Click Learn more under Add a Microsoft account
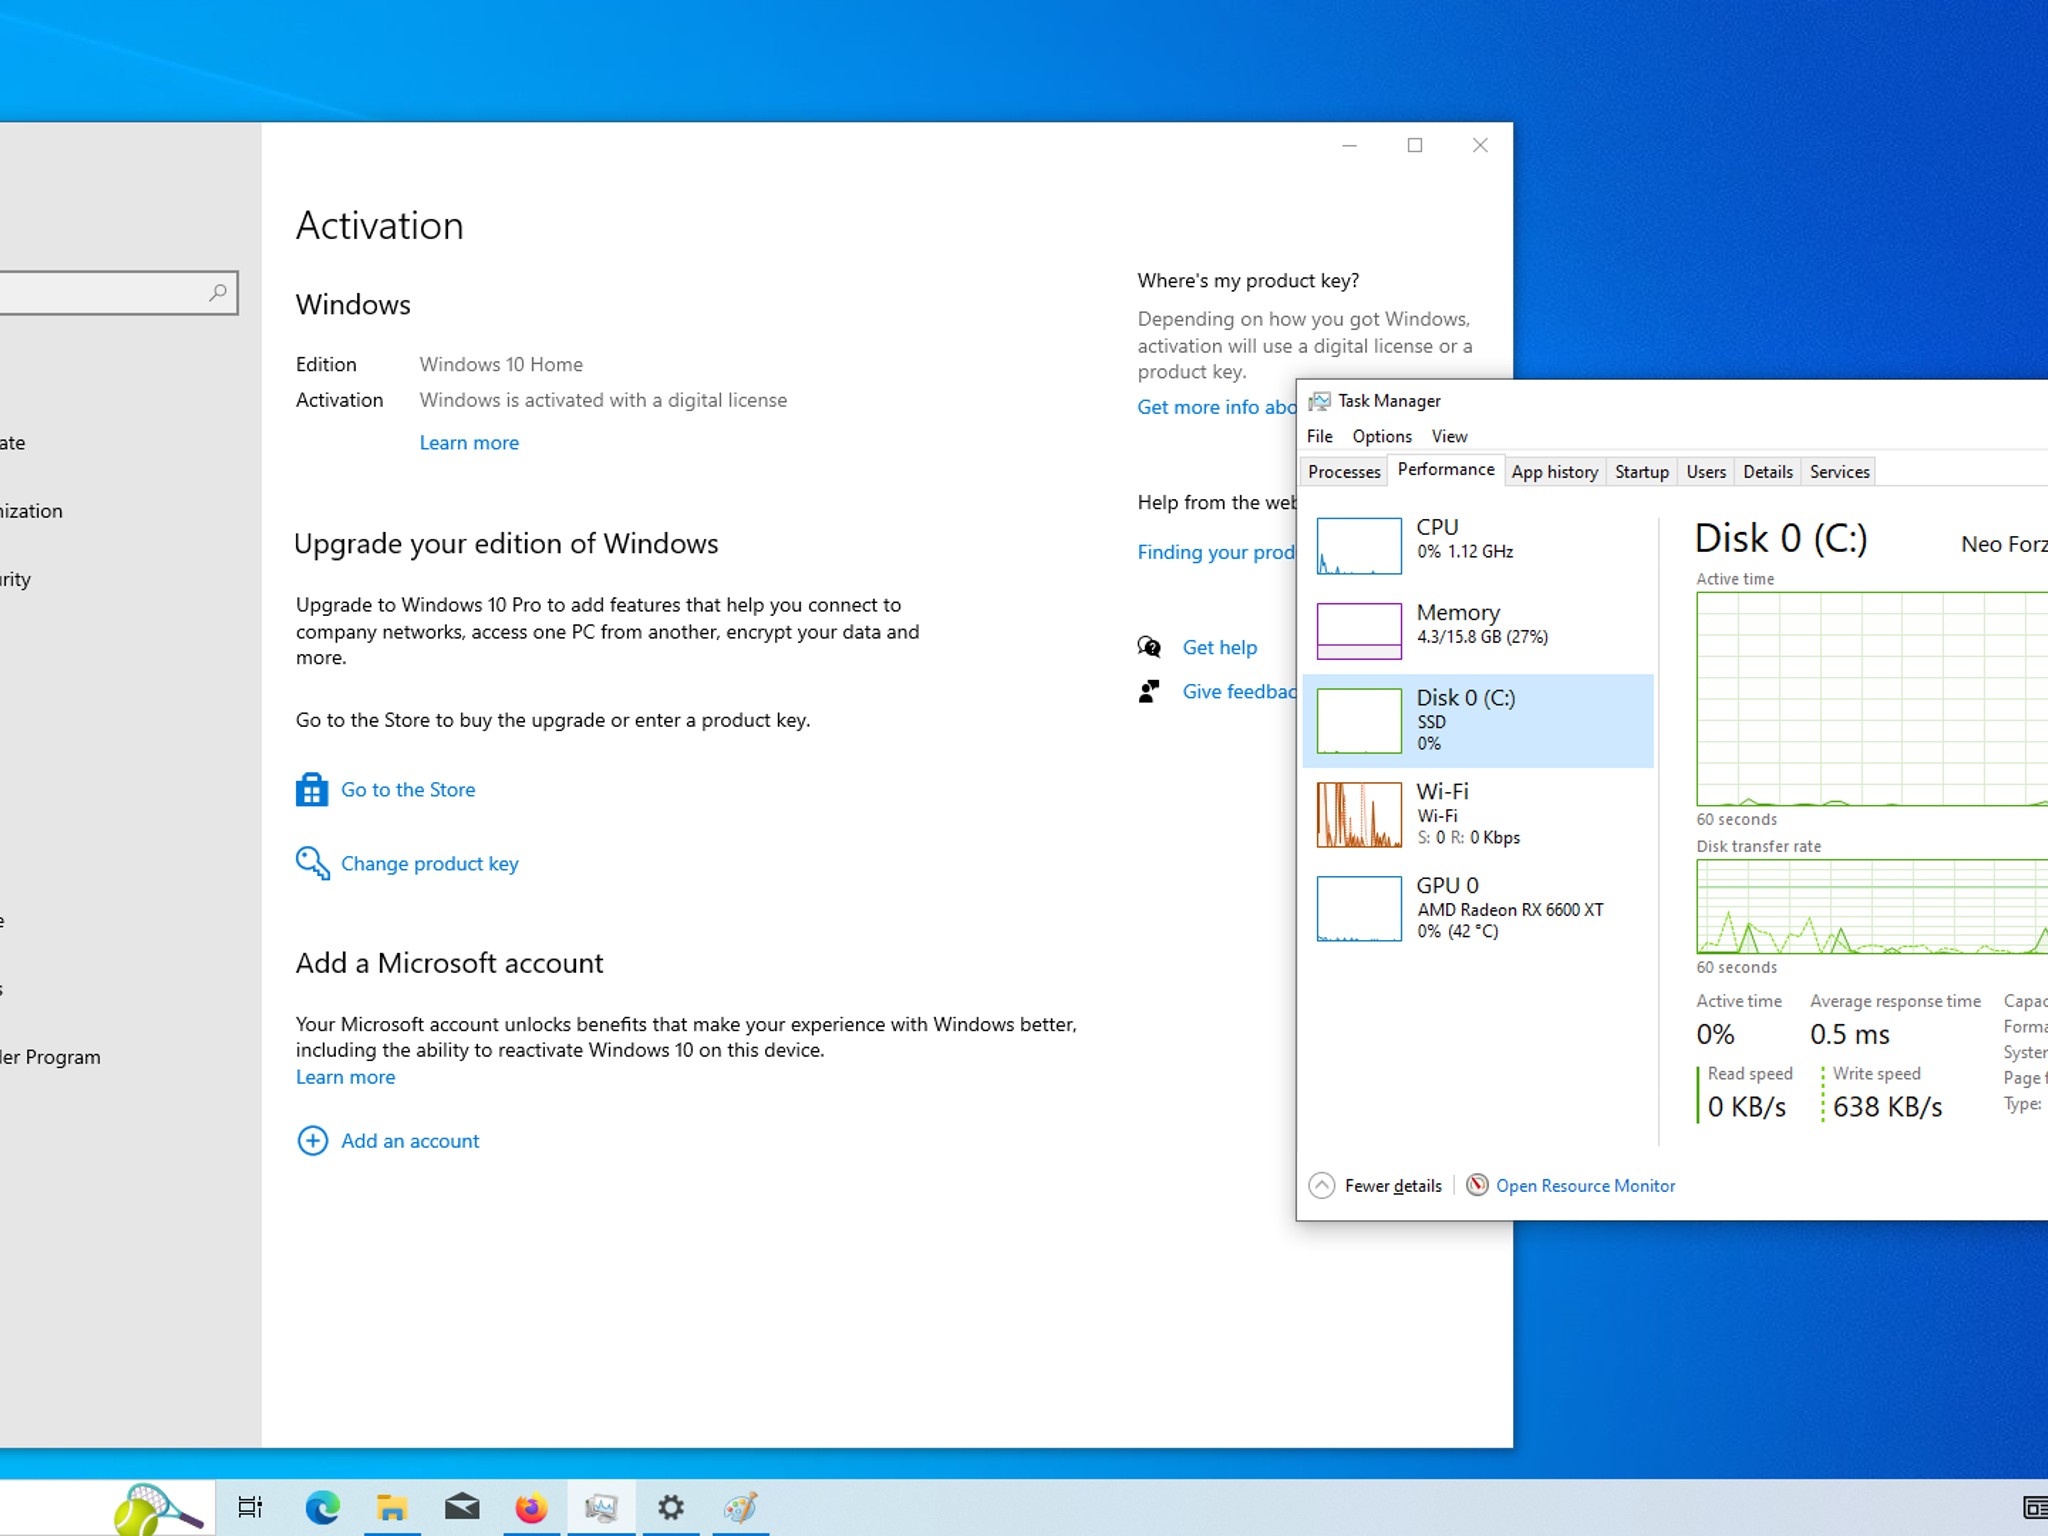Viewport: 2048px width, 1536px height. tap(345, 1077)
